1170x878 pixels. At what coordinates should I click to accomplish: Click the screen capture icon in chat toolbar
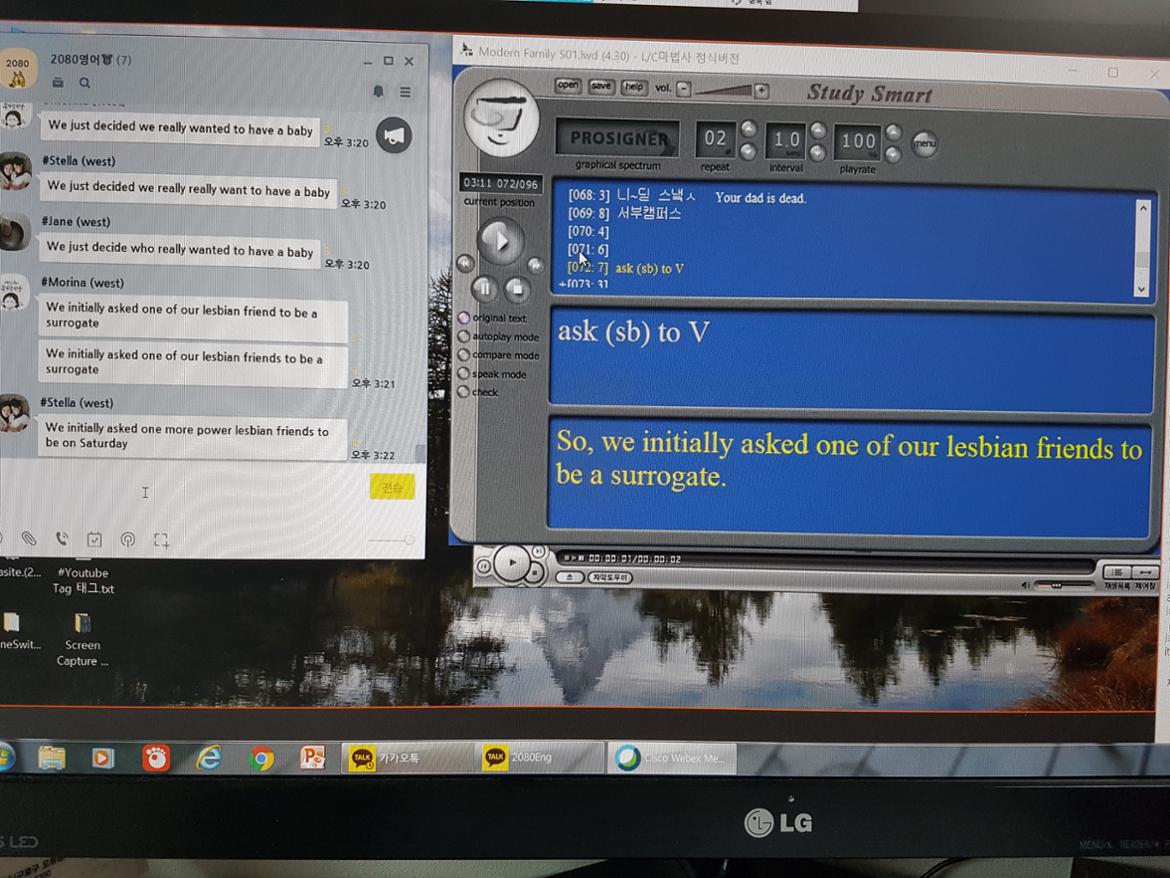click(x=161, y=540)
